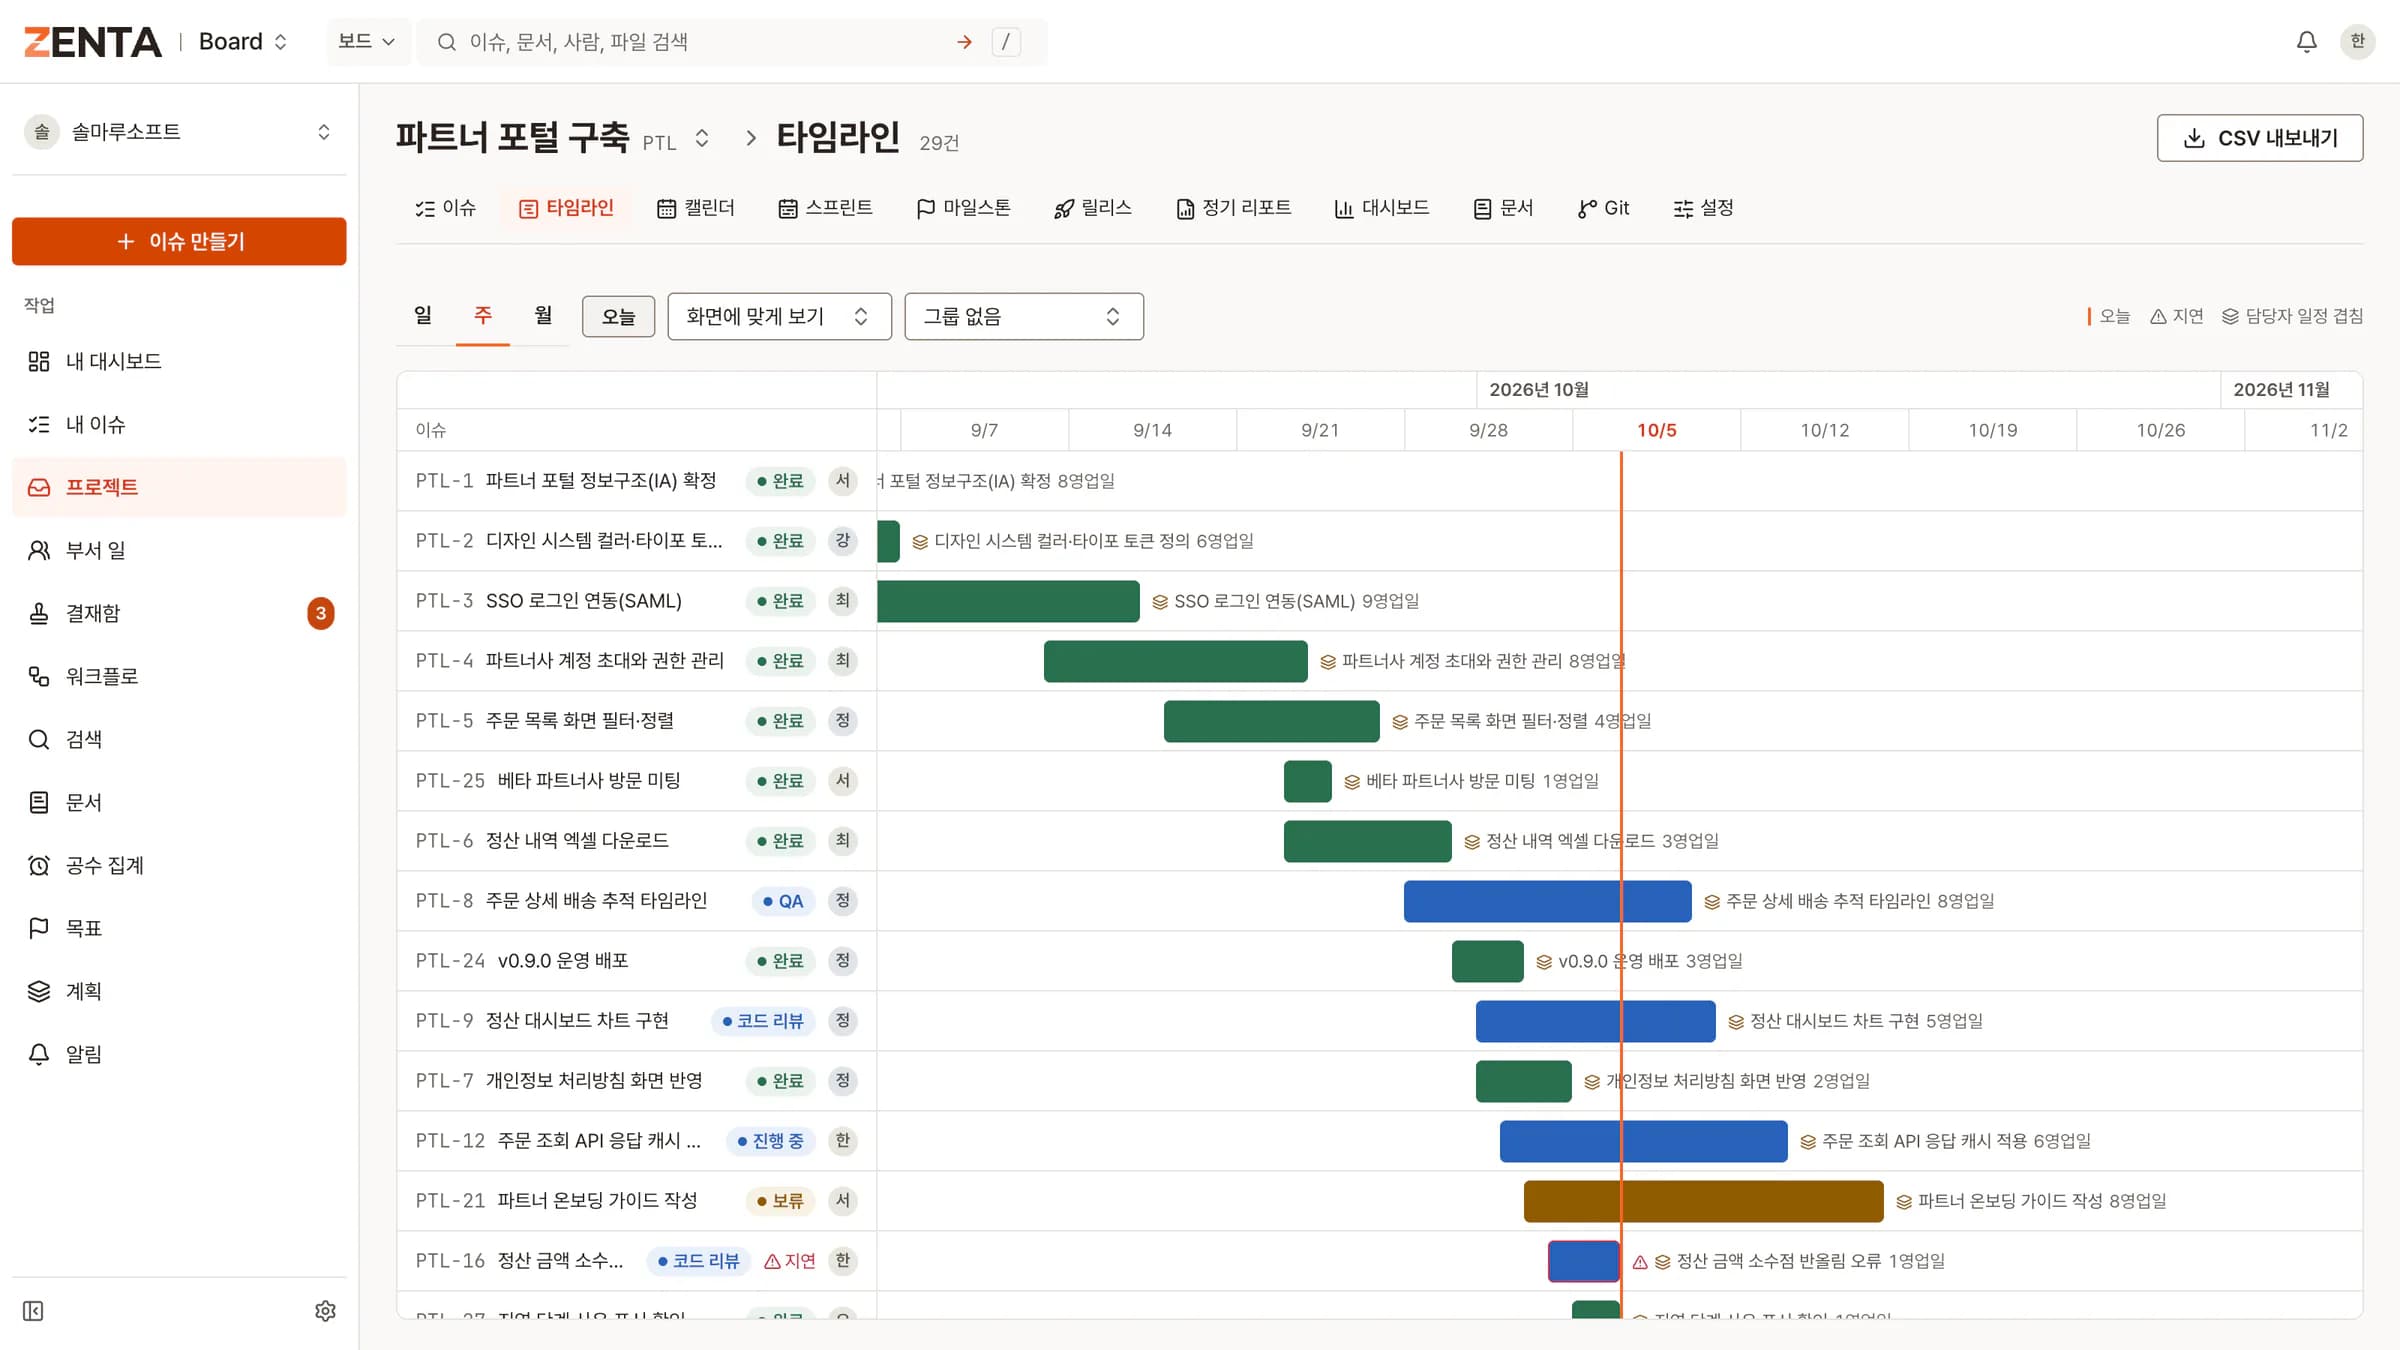The image size is (2400, 1350).
Task: Open 내 이슈 in the sidebar
Action: coord(179,424)
